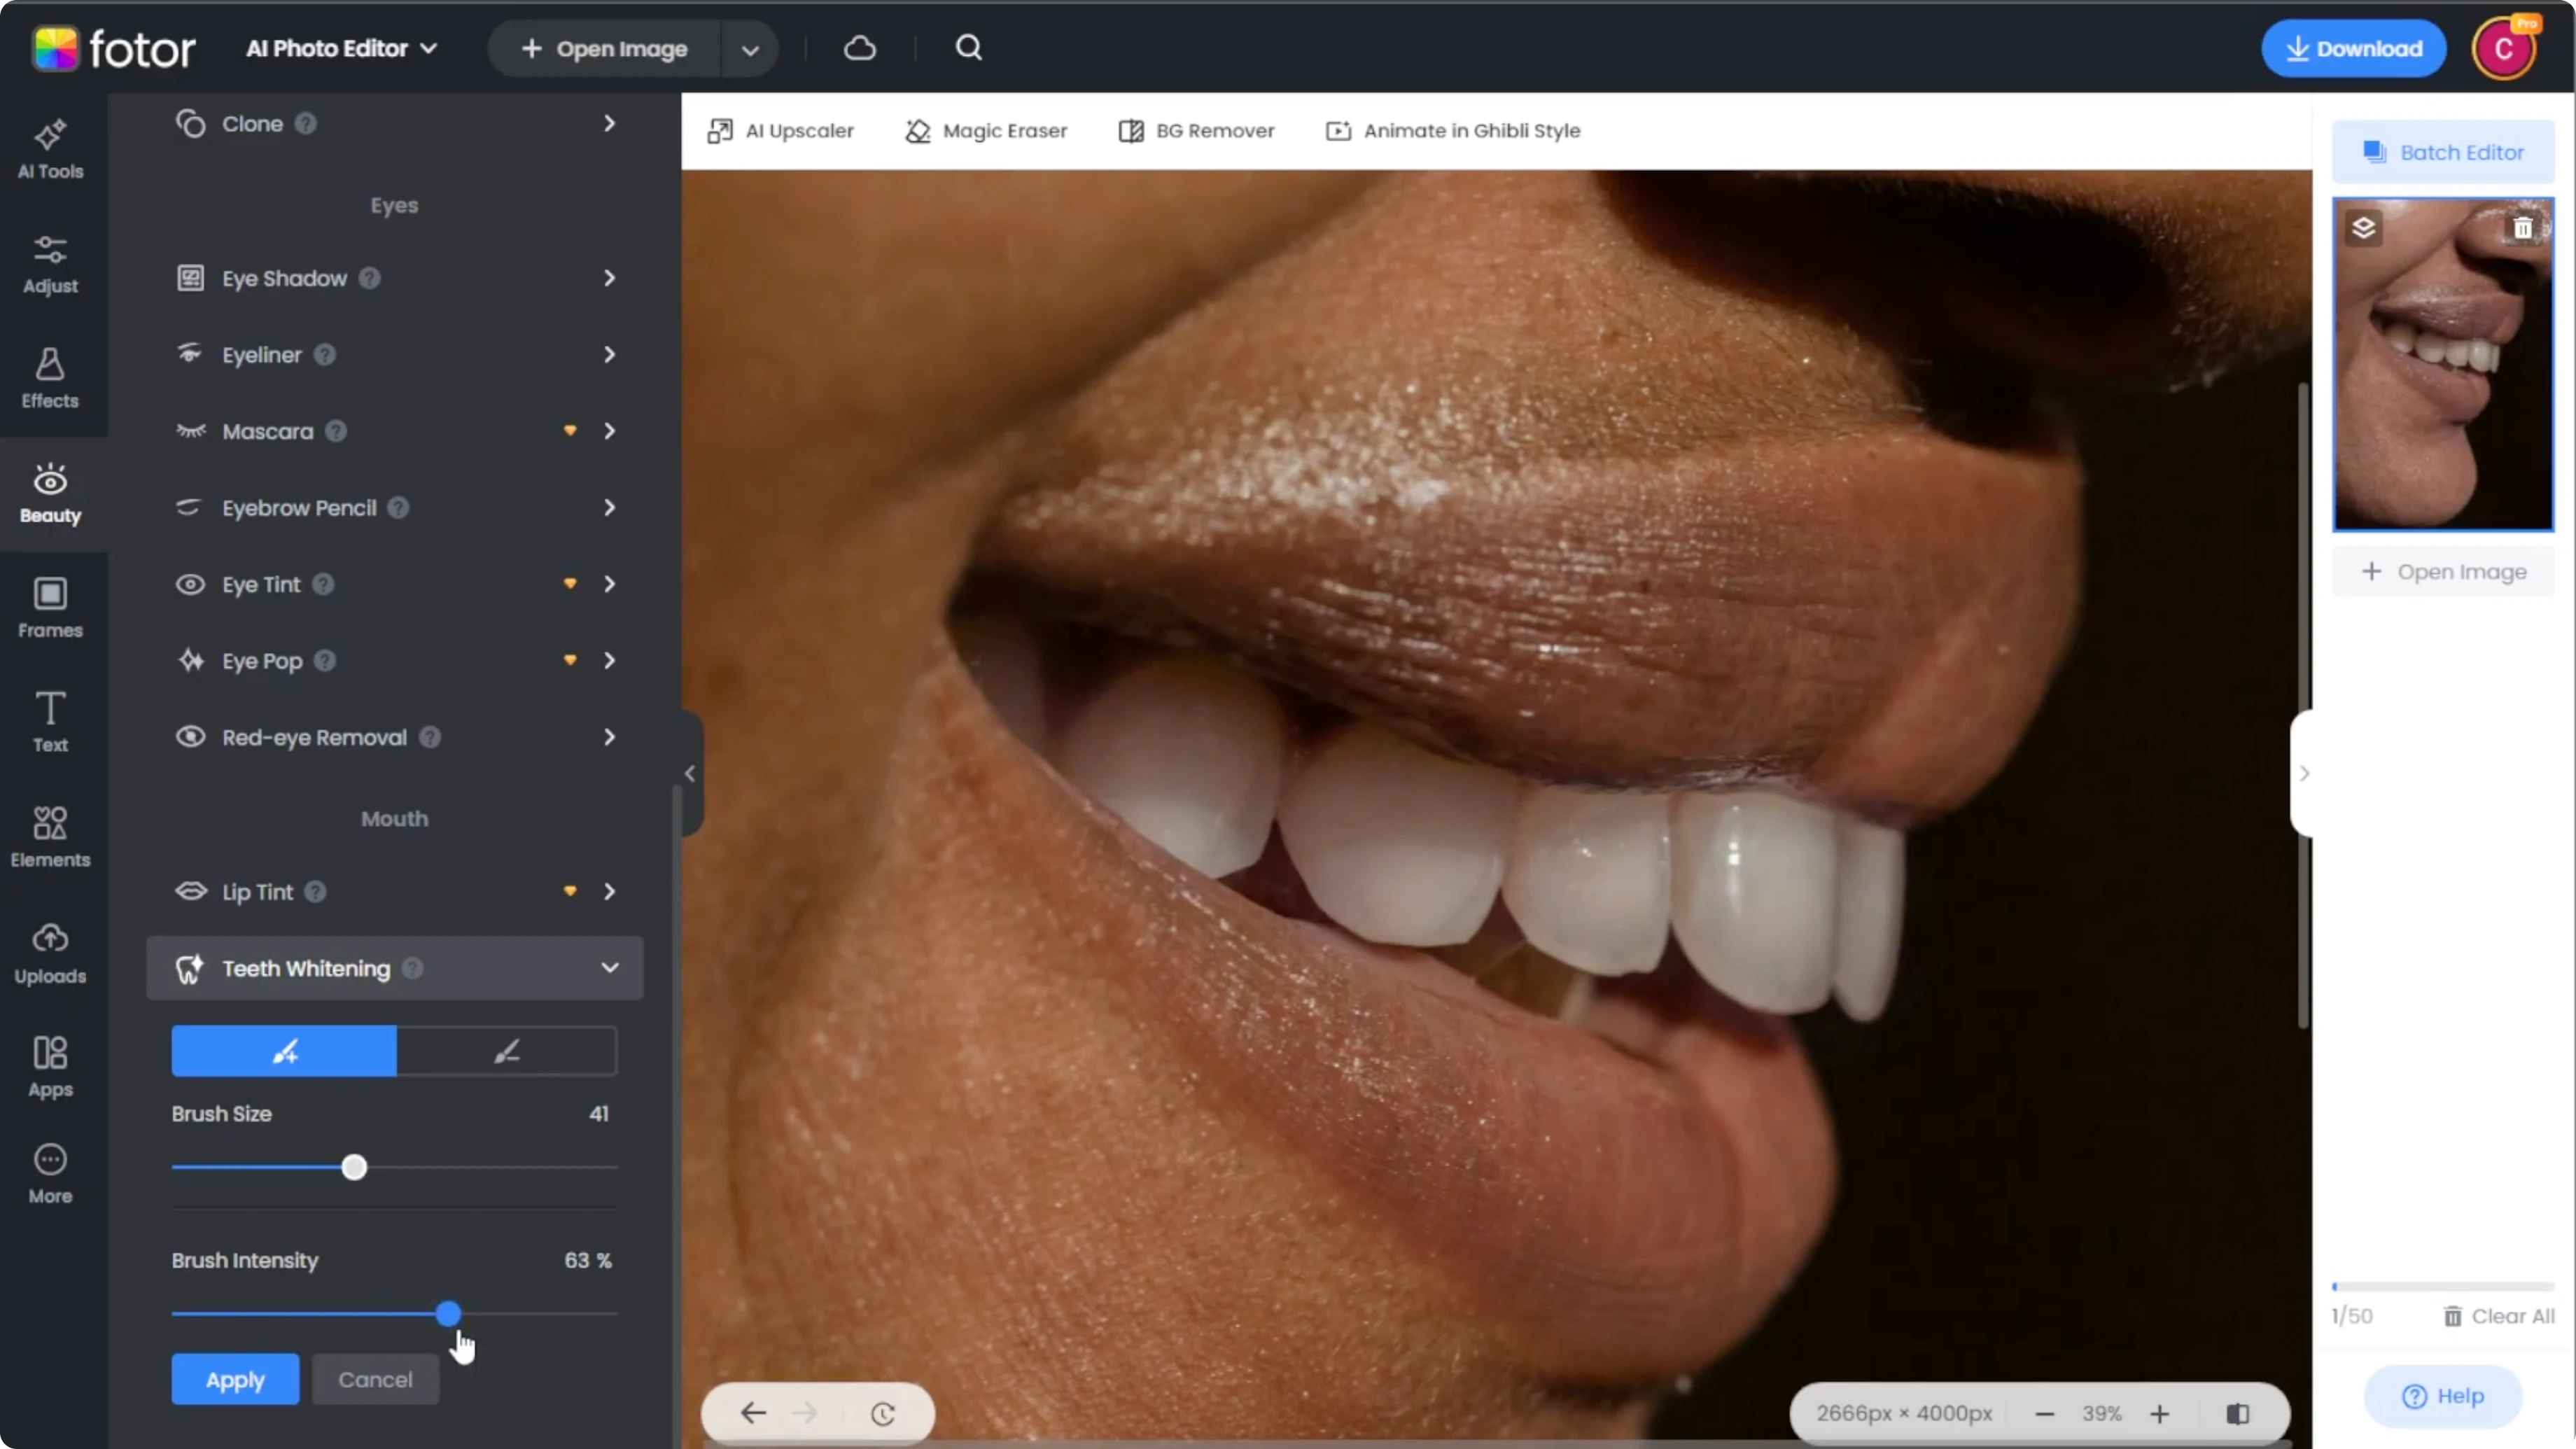
Task: Click Open Image in the right panel
Action: 2443,572
